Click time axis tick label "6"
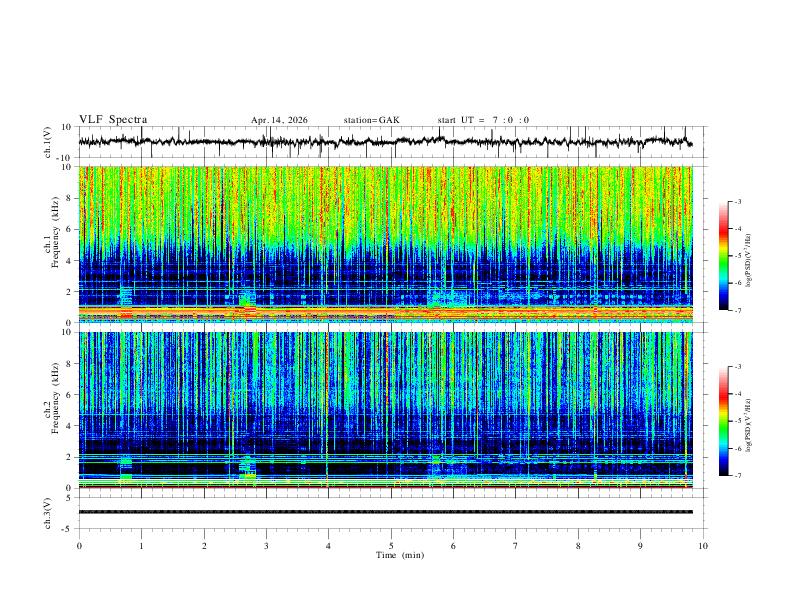The image size is (792, 612). click(x=454, y=546)
